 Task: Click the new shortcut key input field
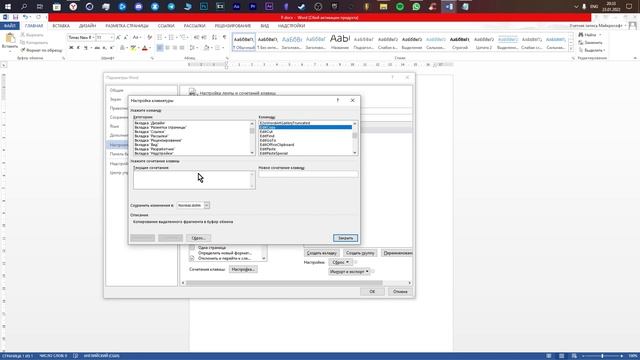308,174
